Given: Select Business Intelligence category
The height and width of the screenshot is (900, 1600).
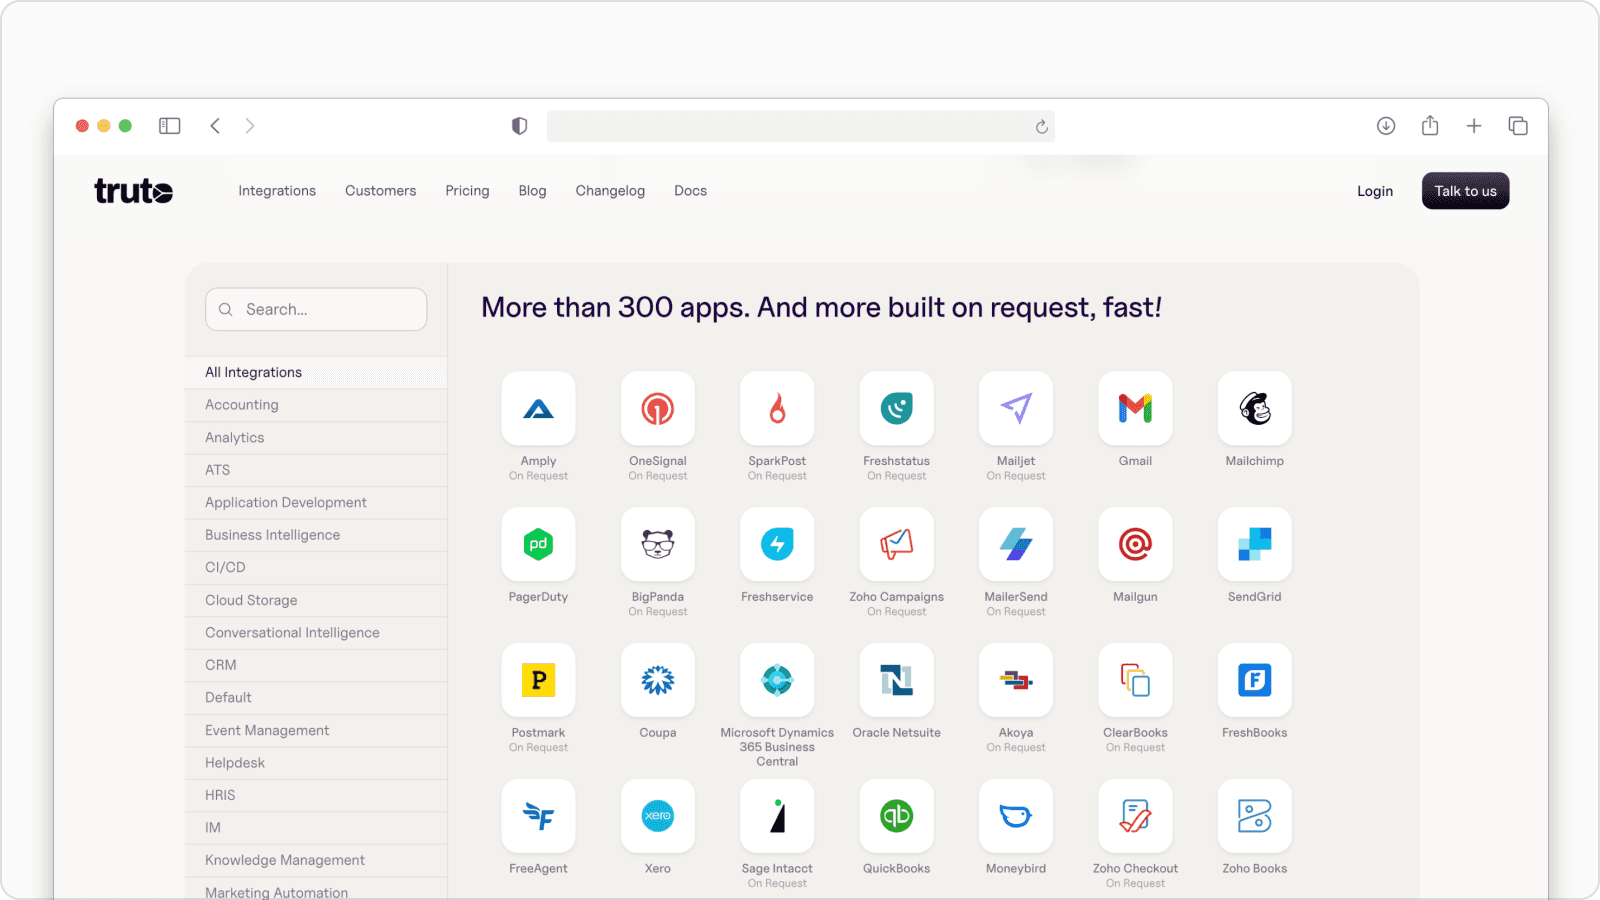Looking at the screenshot, I should click(316, 535).
